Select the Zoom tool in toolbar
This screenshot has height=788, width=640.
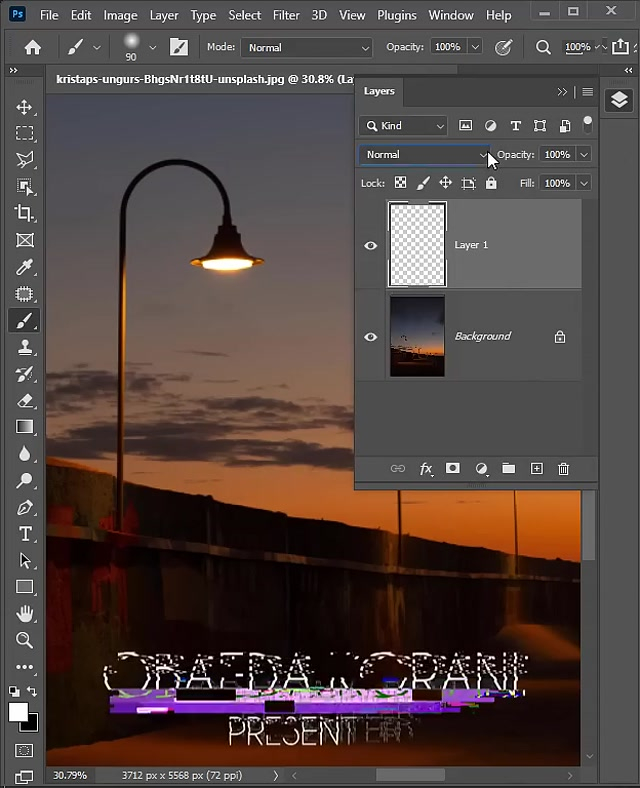25,640
